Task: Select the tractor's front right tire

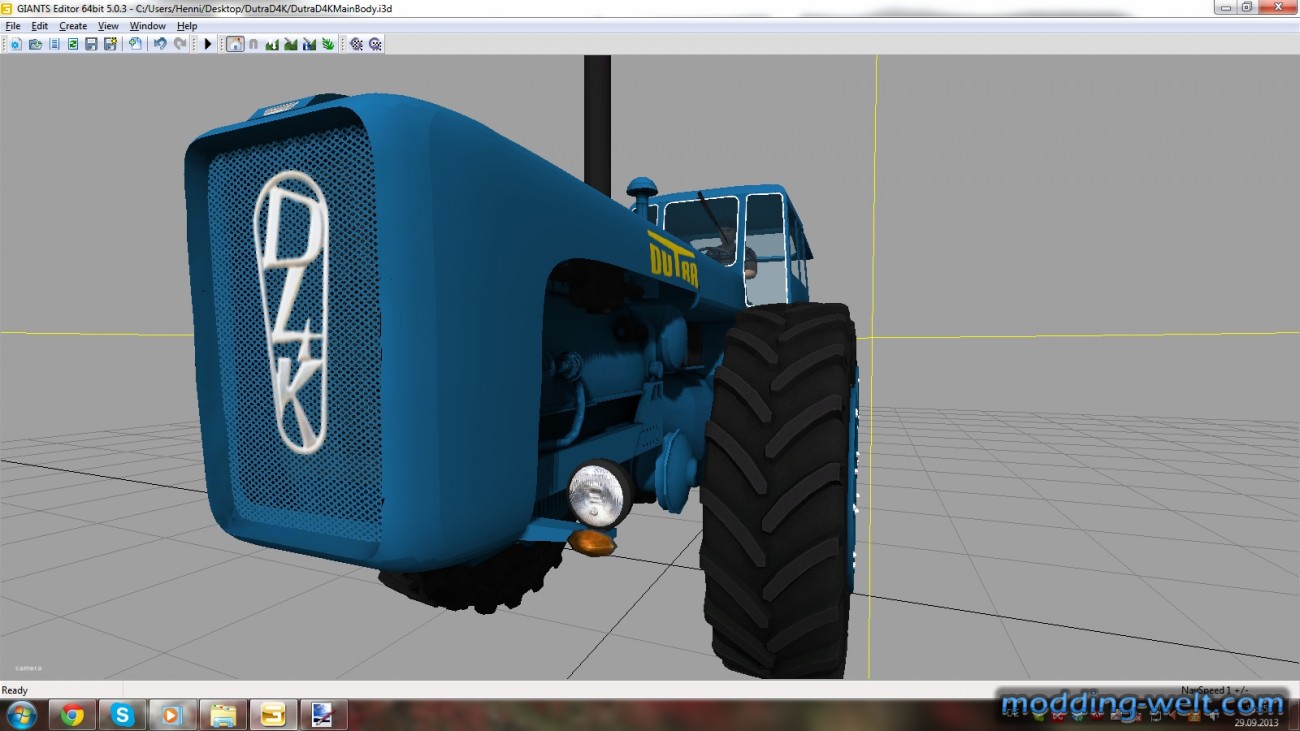Action: point(780,490)
